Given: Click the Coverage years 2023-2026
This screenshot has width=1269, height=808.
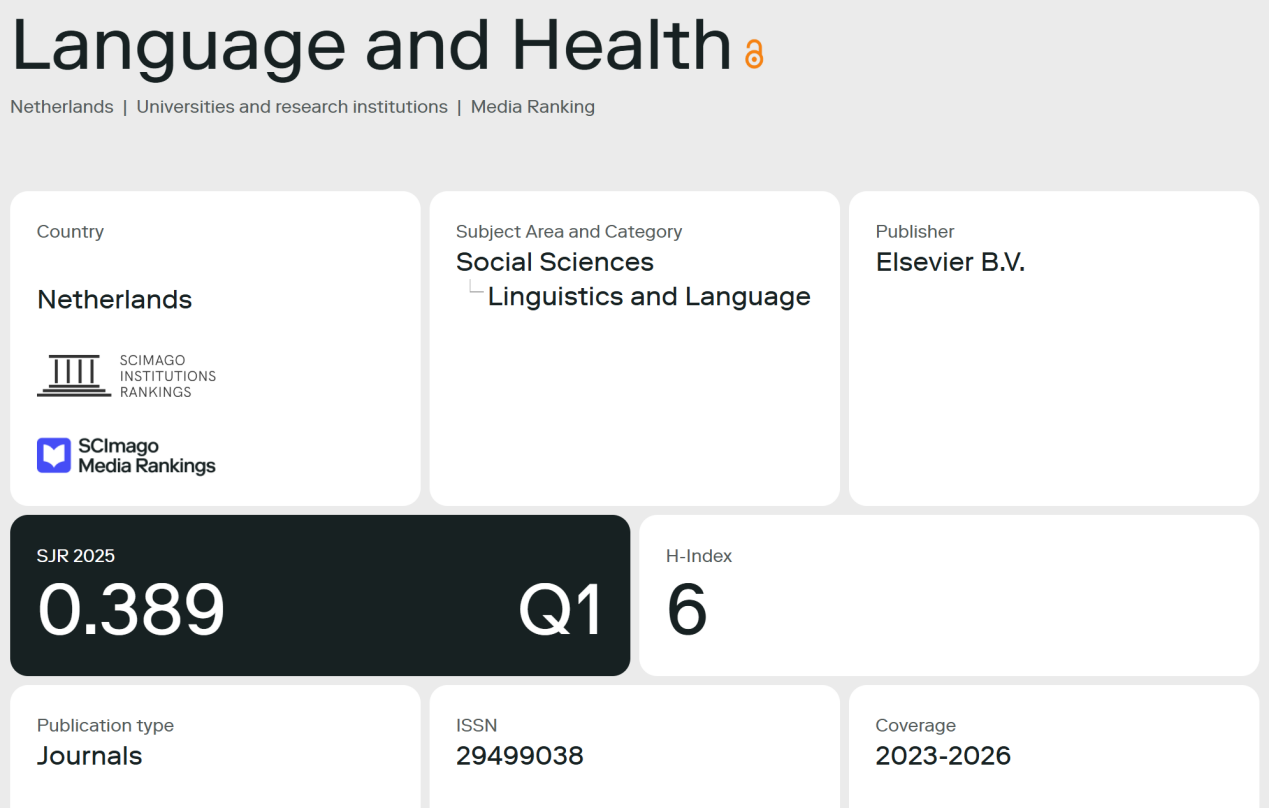Looking at the screenshot, I should tap(943, 756).
